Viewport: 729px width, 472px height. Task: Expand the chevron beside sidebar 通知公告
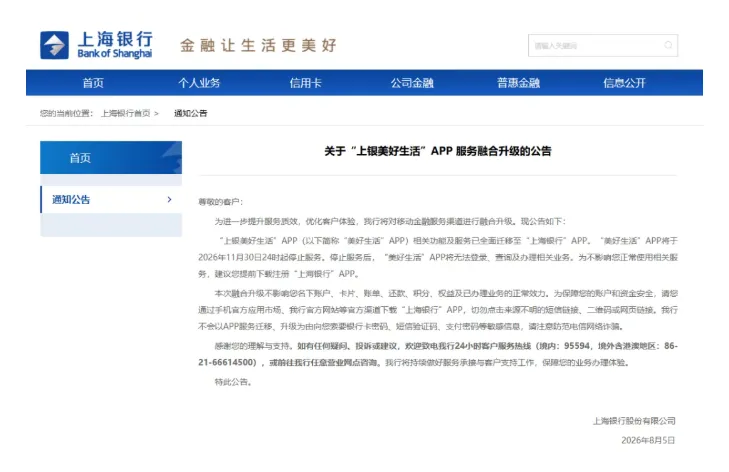tap(169, 199)
